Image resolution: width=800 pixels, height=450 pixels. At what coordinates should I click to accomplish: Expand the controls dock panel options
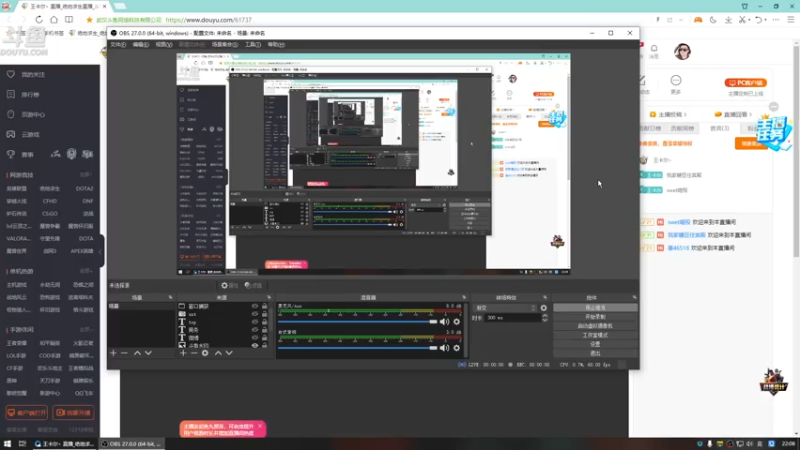(x=634, y=297)
